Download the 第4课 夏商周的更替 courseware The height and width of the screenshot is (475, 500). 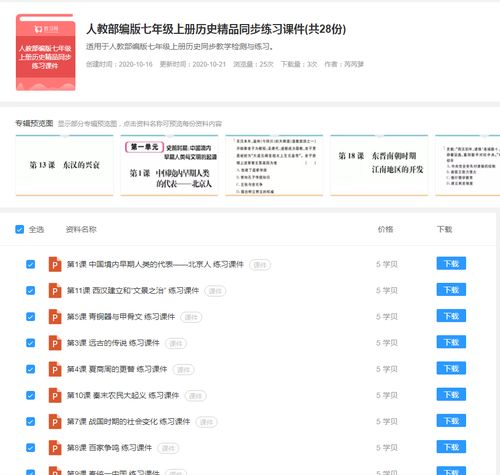click(x=451, y=368)
